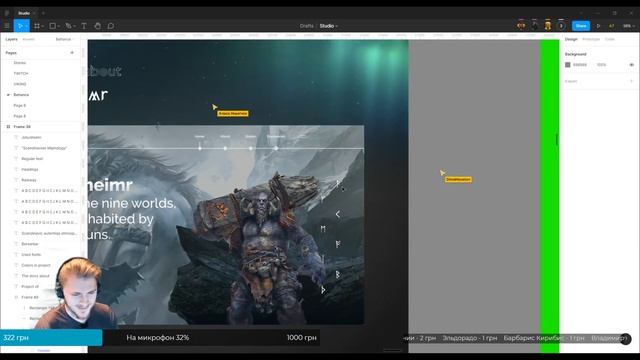The width and height of the screenshot is (640, 360).
Task: Open dropdown arrow beside Rectangle tool
Action: click(59, 26)
